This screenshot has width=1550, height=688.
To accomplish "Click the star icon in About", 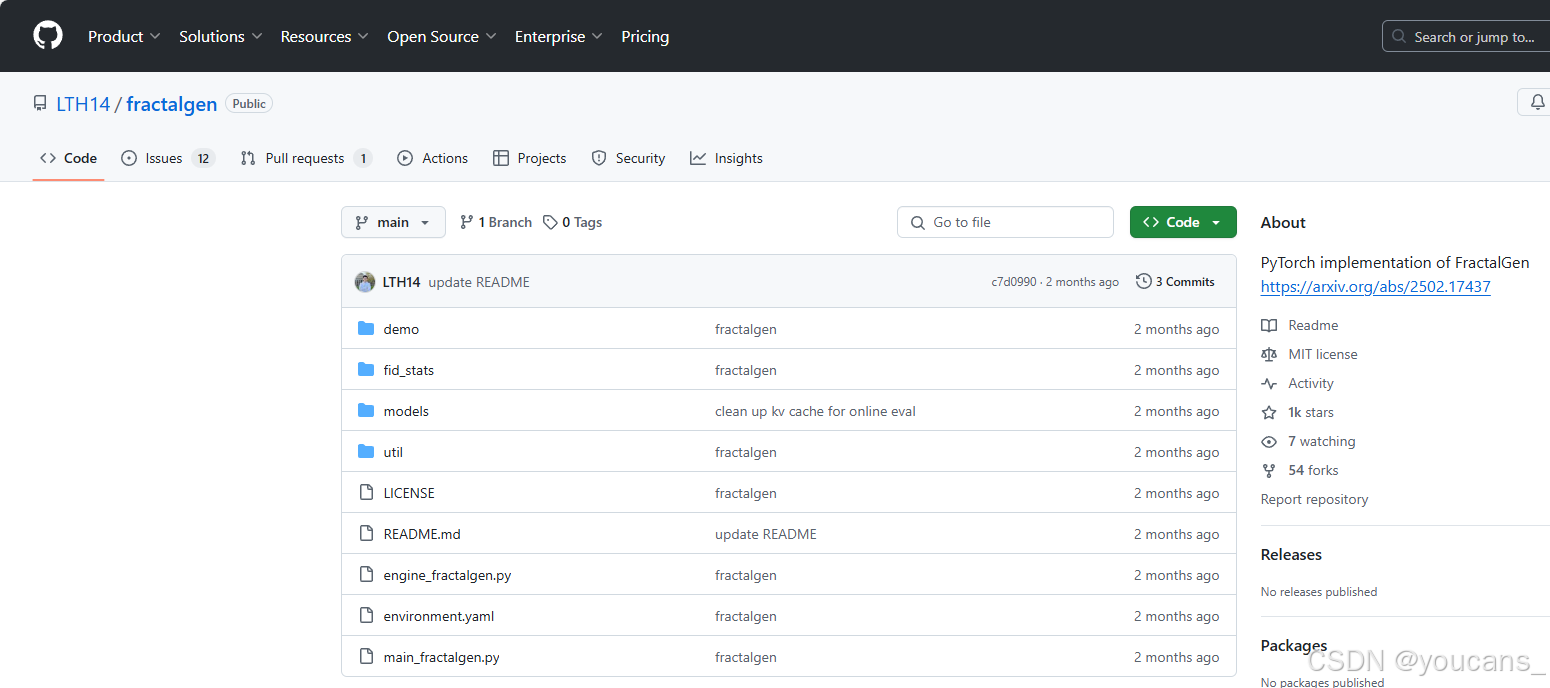I will (1269, 412).
